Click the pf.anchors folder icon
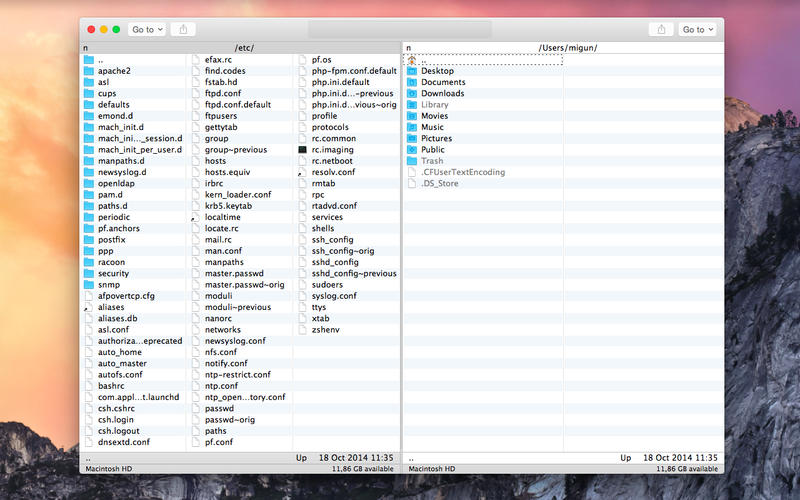This screenshot has width=800, height=500. (x=89, y=228)
